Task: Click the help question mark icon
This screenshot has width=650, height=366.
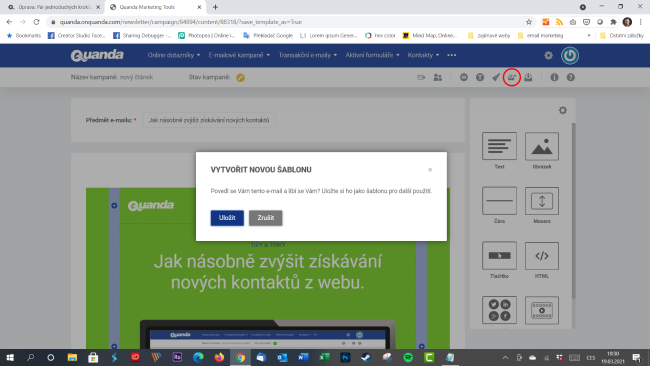Action: coord(570,77)
